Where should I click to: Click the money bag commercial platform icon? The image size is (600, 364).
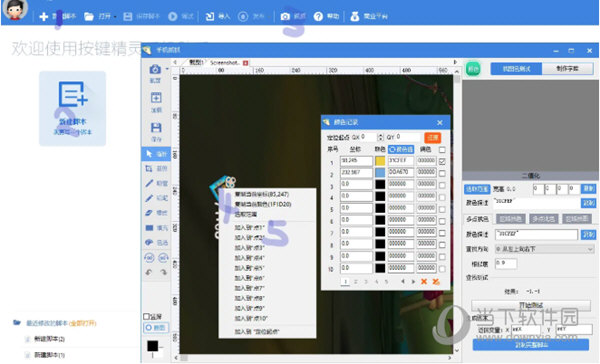point(355,16)
